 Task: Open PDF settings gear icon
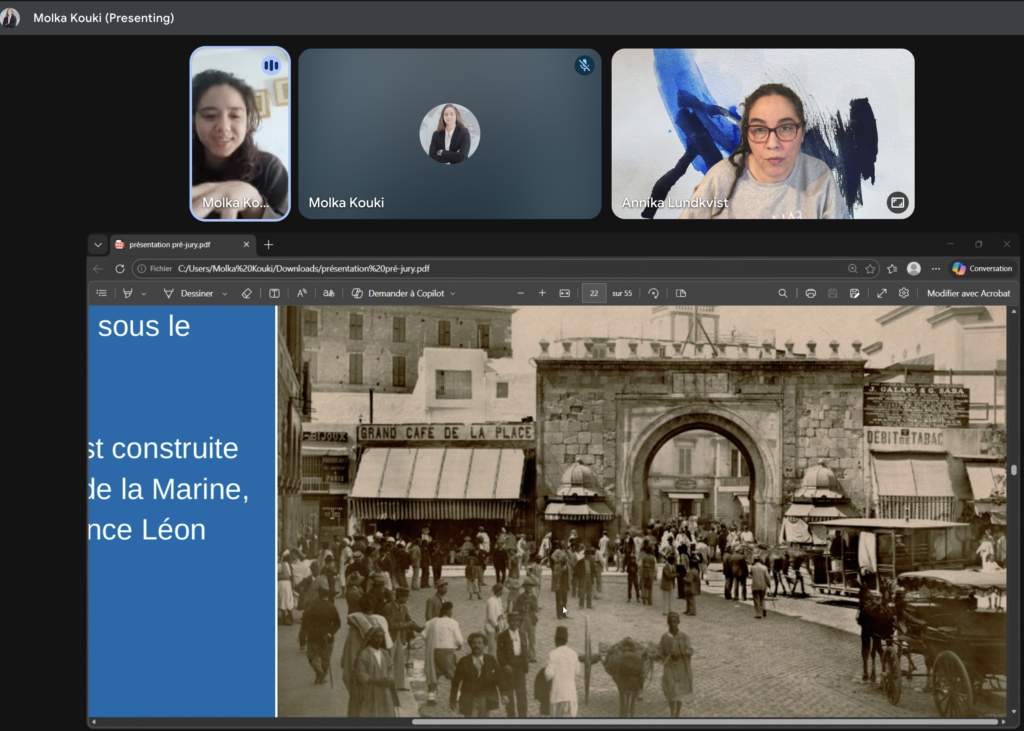(904, 293)
